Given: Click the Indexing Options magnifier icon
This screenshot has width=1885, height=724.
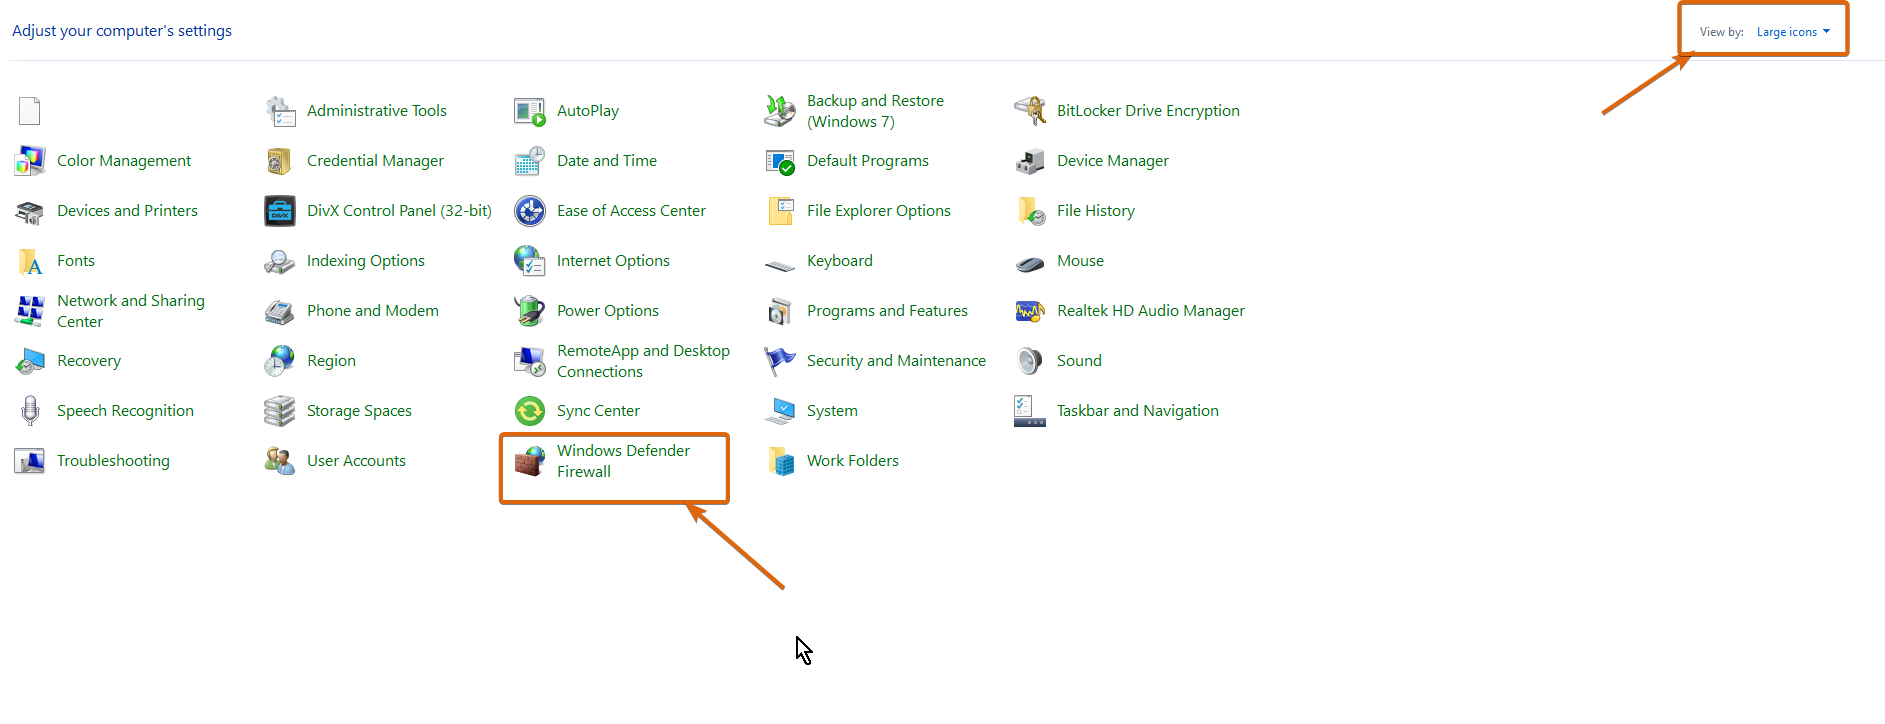Looking at the screenshot, I should pos(280,261).
